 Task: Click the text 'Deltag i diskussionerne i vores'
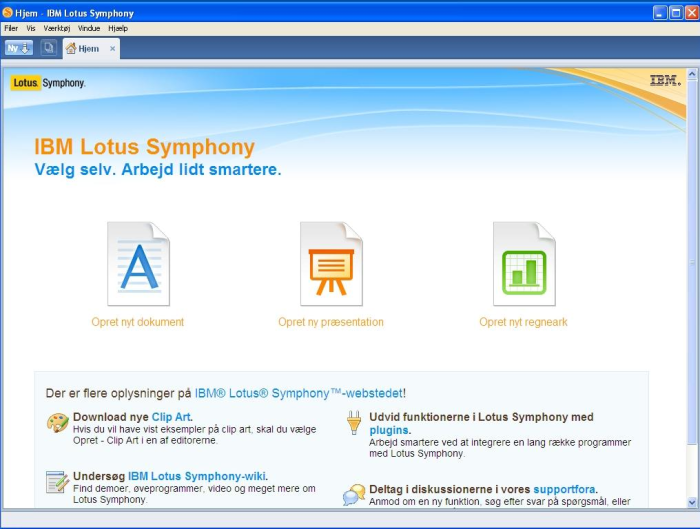coord(450,489)
